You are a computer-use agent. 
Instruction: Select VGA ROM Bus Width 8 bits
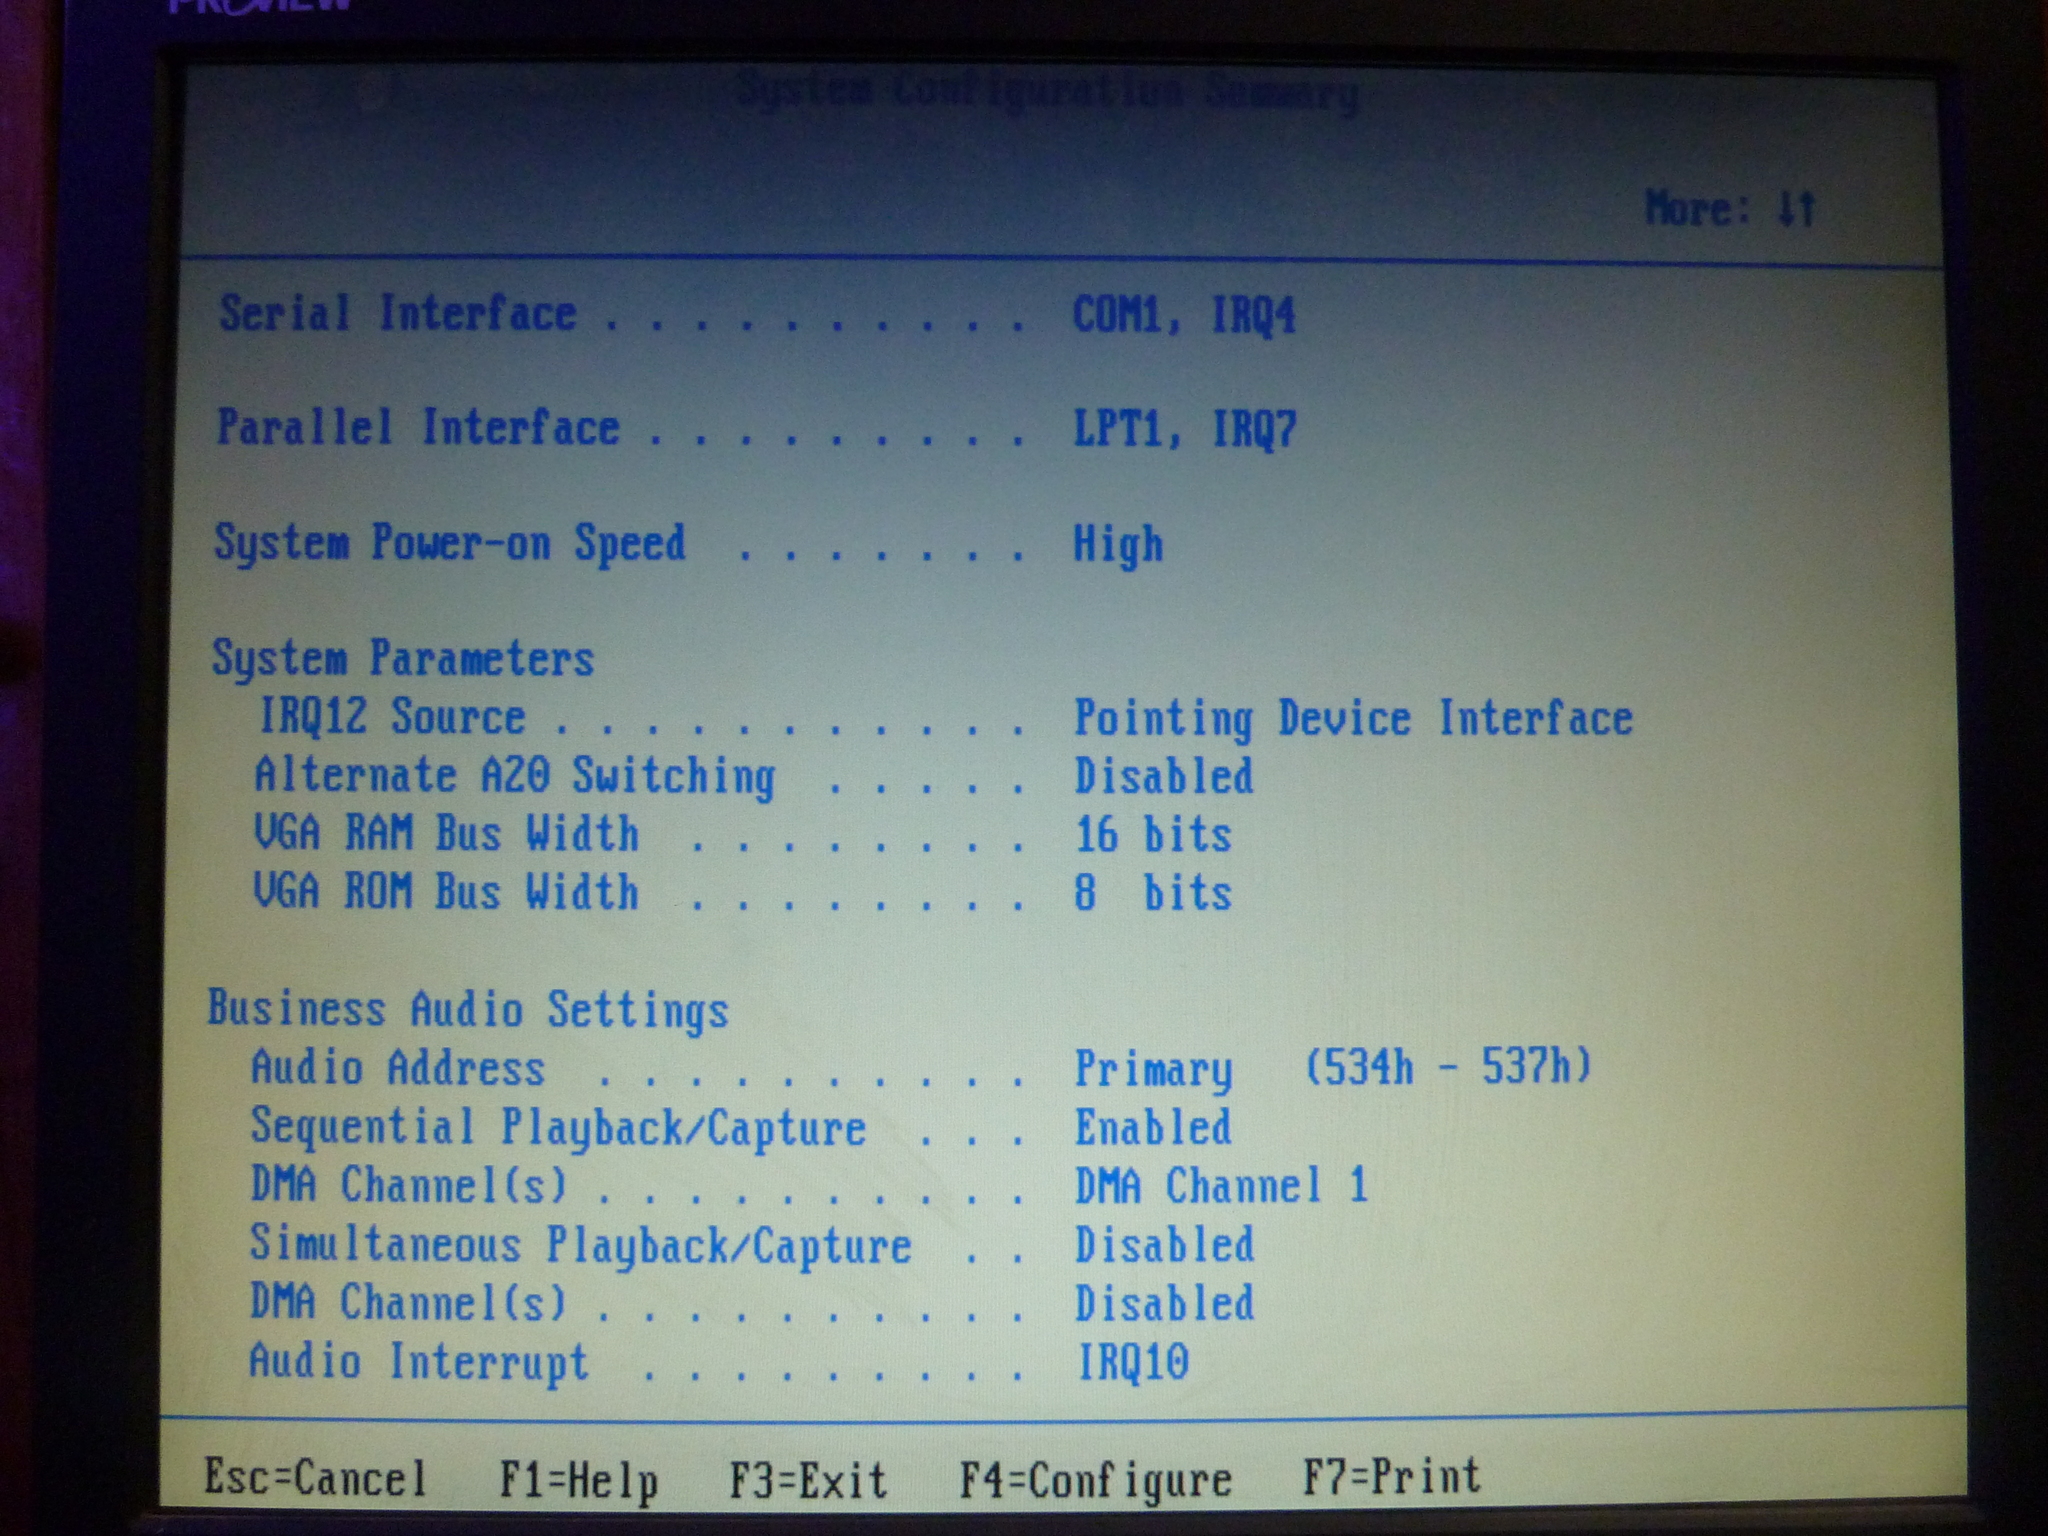(x=1153, y=893)
